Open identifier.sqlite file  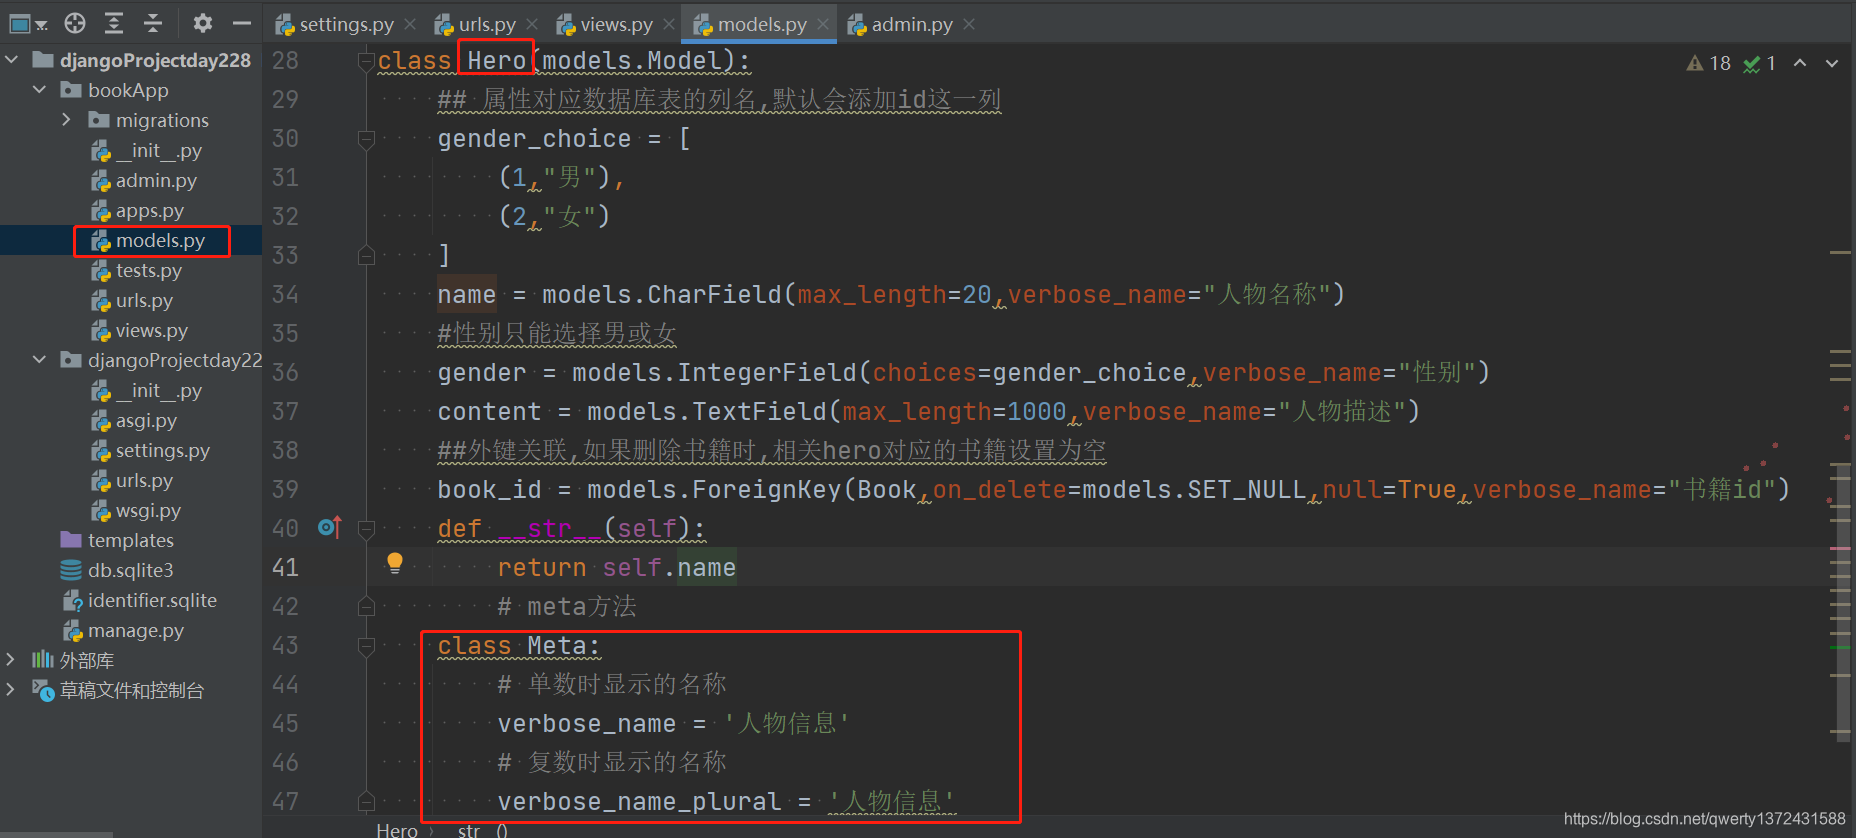tap(139, 600)
